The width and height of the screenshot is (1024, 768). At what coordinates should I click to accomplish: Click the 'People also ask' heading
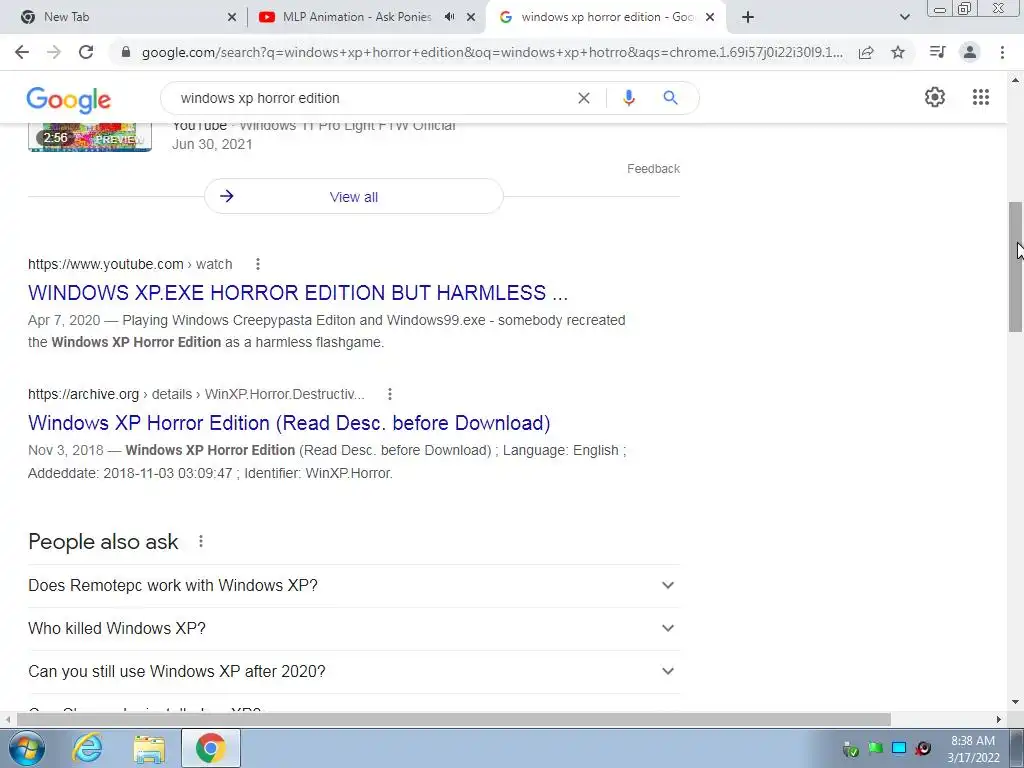coord(103,542)
